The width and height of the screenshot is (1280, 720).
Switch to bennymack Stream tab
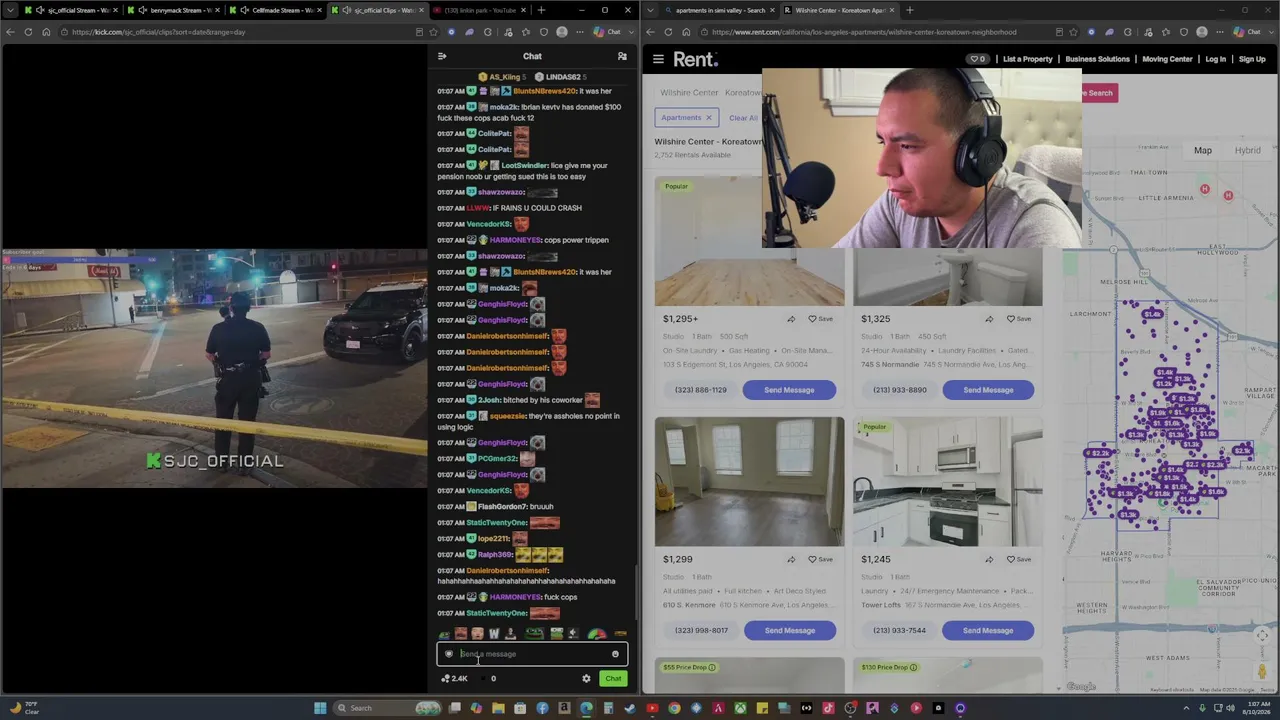pos(172,10)
